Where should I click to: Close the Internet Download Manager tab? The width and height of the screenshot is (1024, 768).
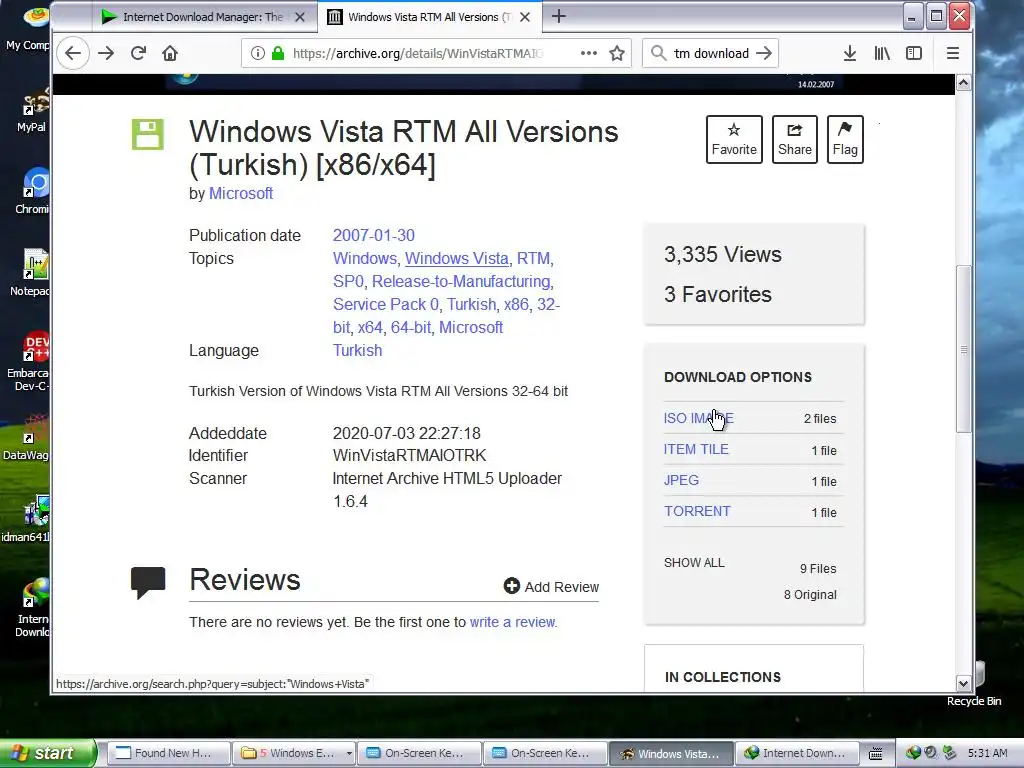tap(300, 17)
